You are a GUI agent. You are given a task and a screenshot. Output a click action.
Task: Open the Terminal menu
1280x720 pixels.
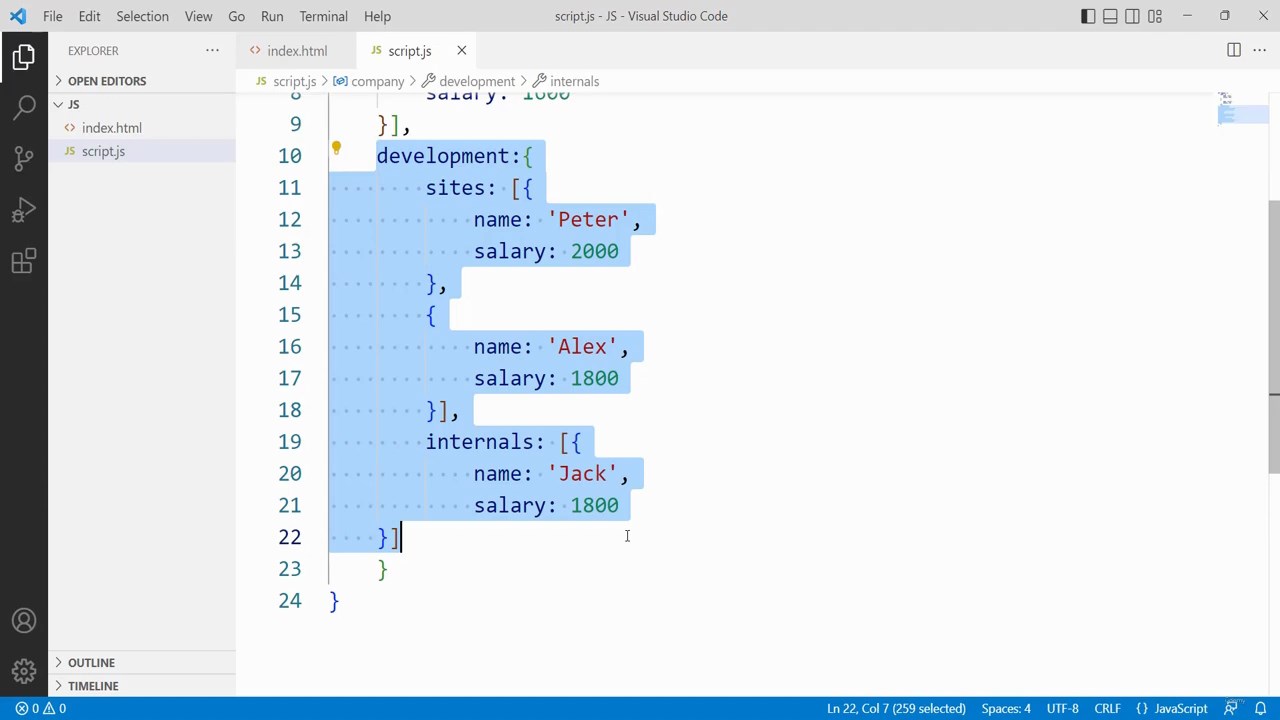(323, 16)
